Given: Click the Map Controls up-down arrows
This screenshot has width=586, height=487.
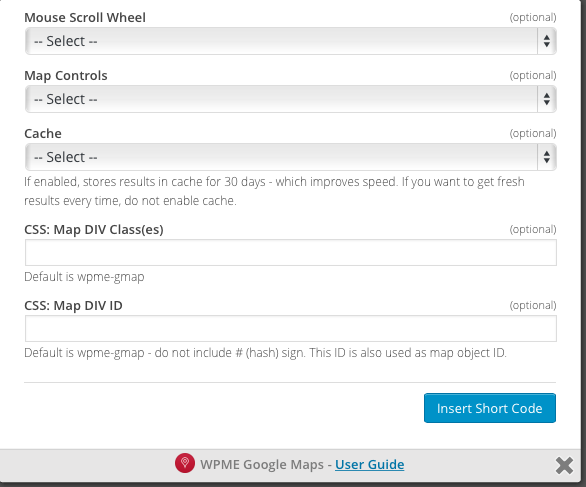Looking at the screenshot, I should (546, 99).
